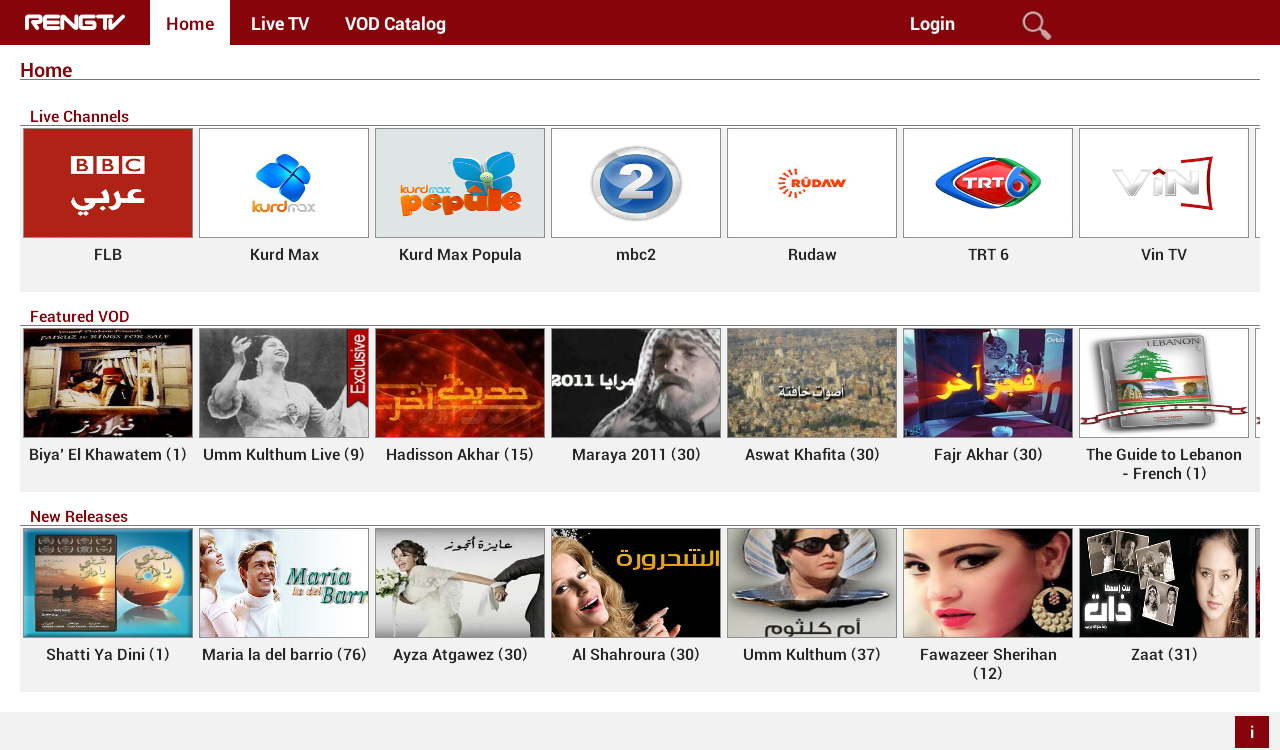Click the Fajr Akhar (30) title
The width and height of the screenshot is (1280, 750).
(988, 455)
